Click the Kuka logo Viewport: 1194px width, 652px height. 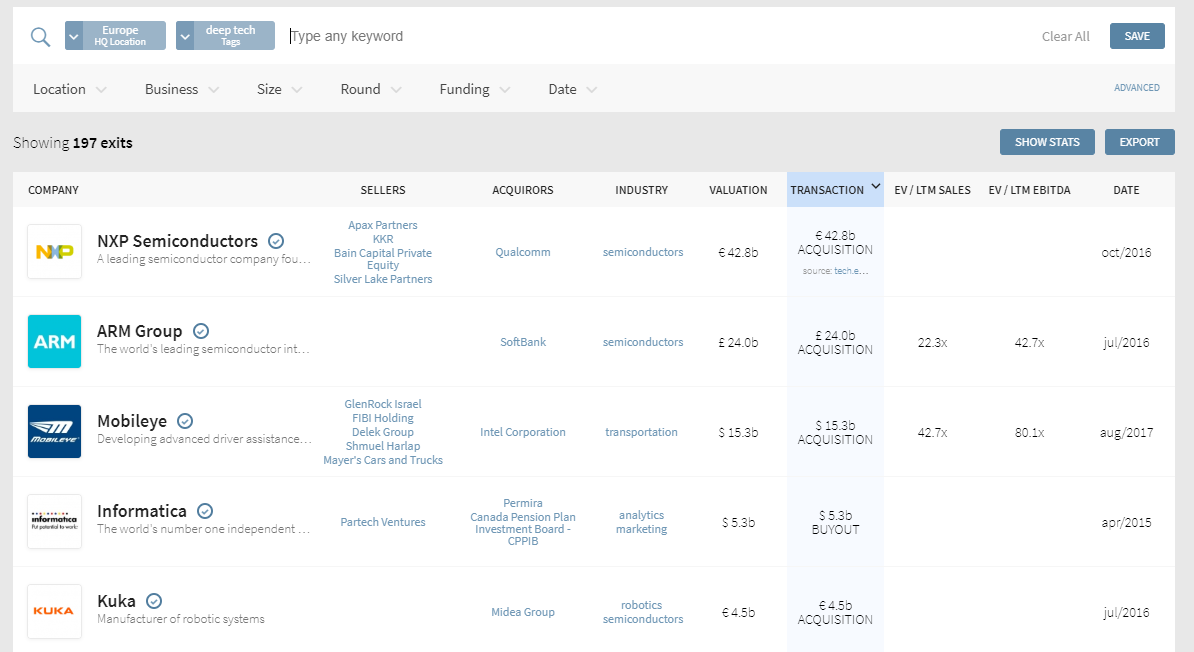(54, 611)
